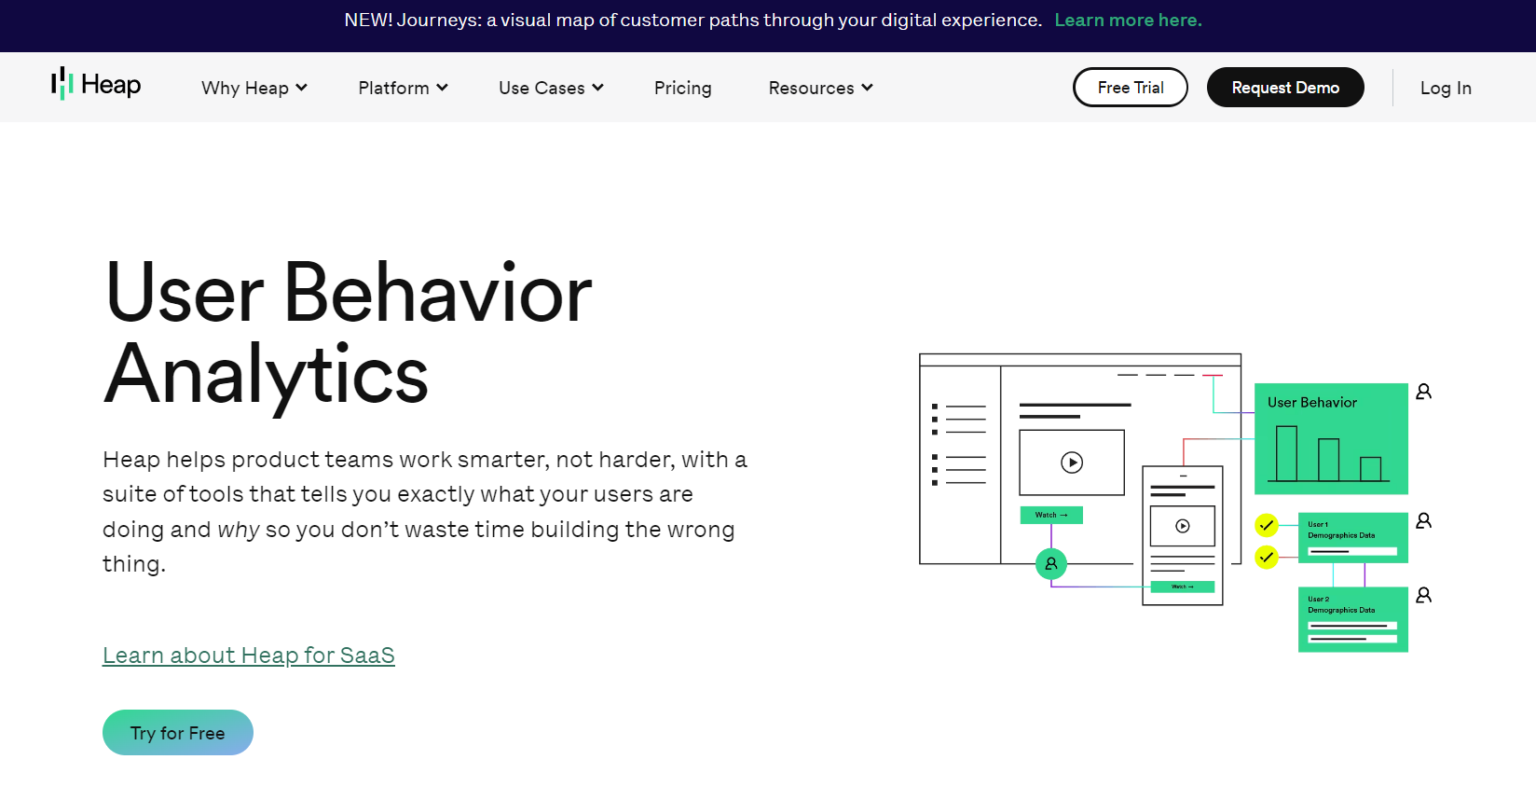Click the person icon next to User 1 card
Screen dimensions: 1536x787
point(1423,521)
